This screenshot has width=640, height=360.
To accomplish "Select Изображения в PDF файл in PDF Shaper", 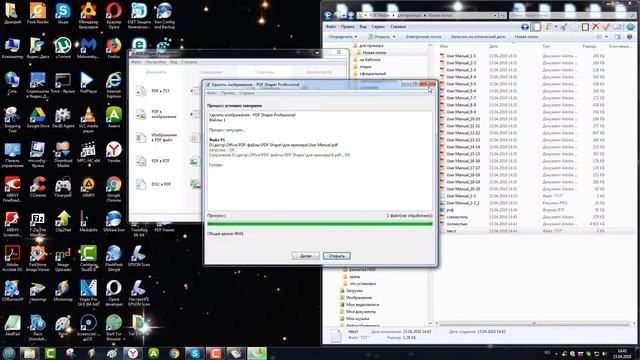I will point(156,137).
